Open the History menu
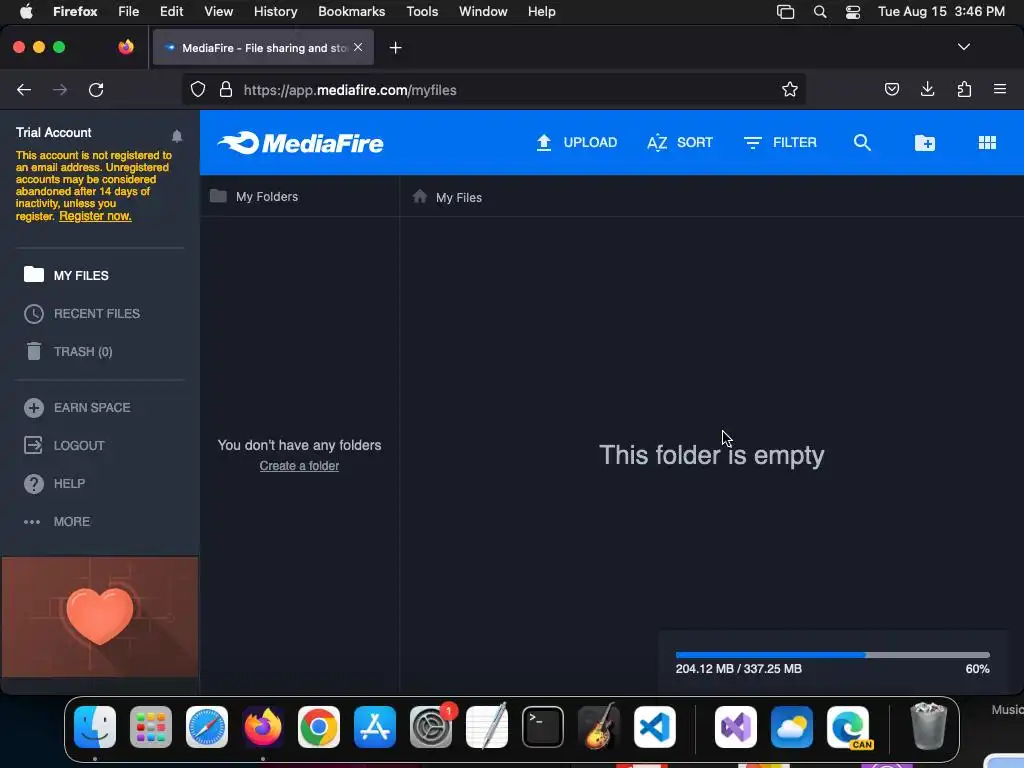Image resolution: width=1024 pixels, height=768 pixels. pos(275,11)
